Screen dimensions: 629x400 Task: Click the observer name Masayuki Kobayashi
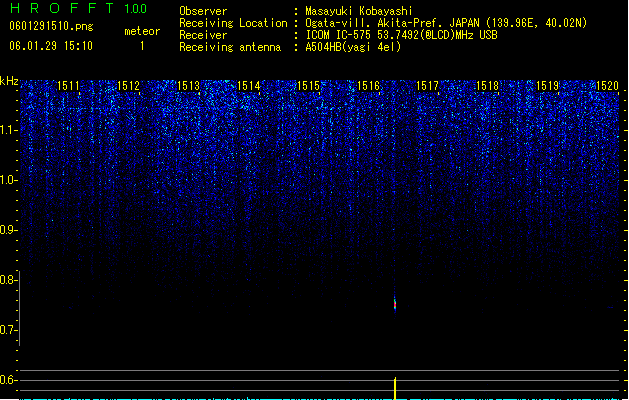click(x=359, y=11)
